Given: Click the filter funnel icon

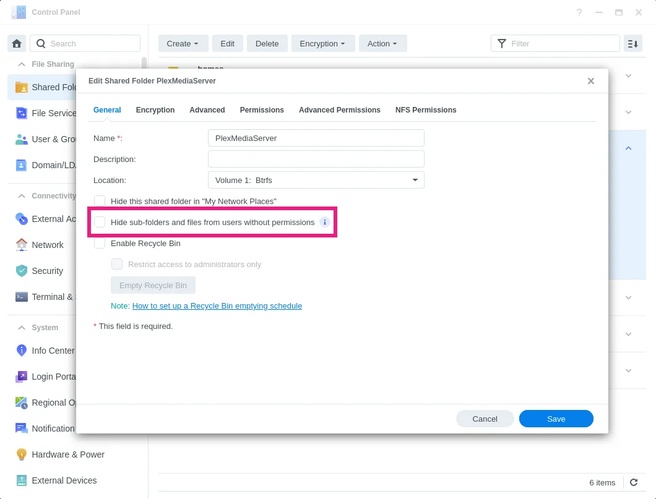Looking at the screenshot, I should coord(502,44).
